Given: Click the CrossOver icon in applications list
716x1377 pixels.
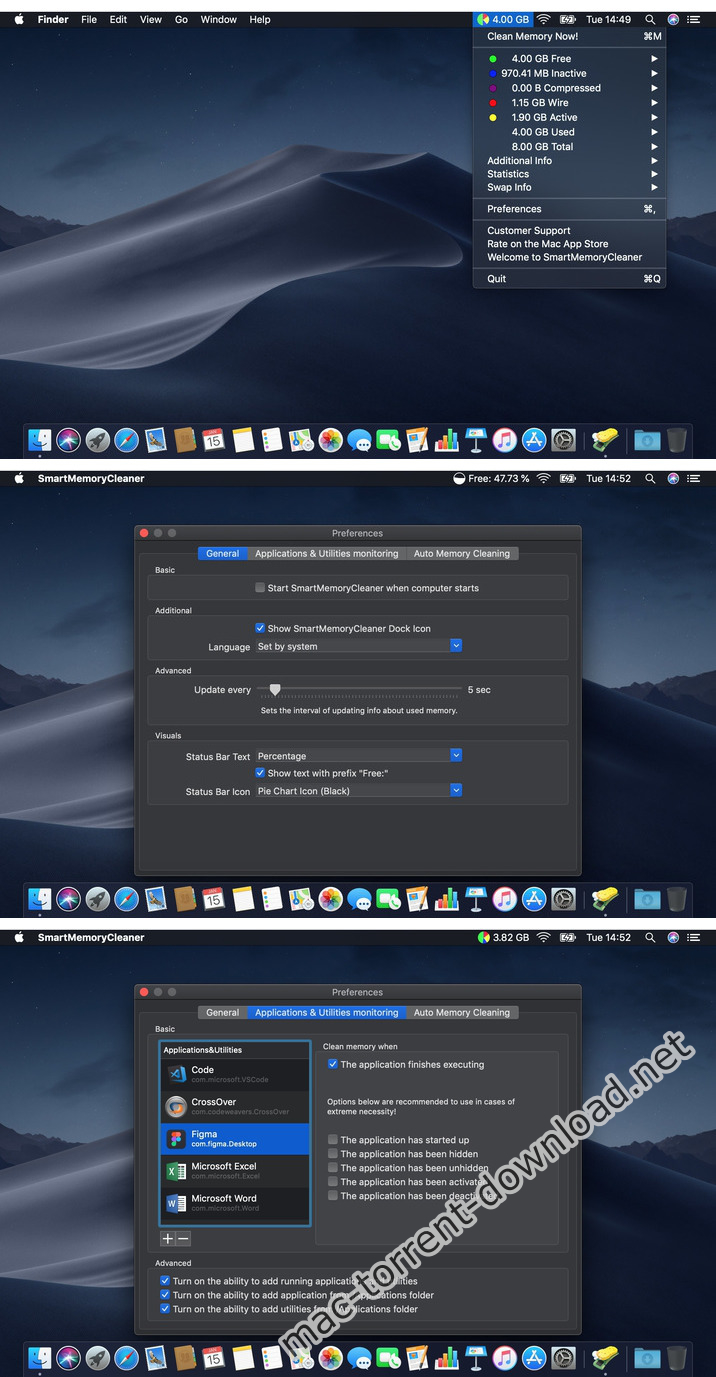Looking at the screenshot, I should (176, 1106).
